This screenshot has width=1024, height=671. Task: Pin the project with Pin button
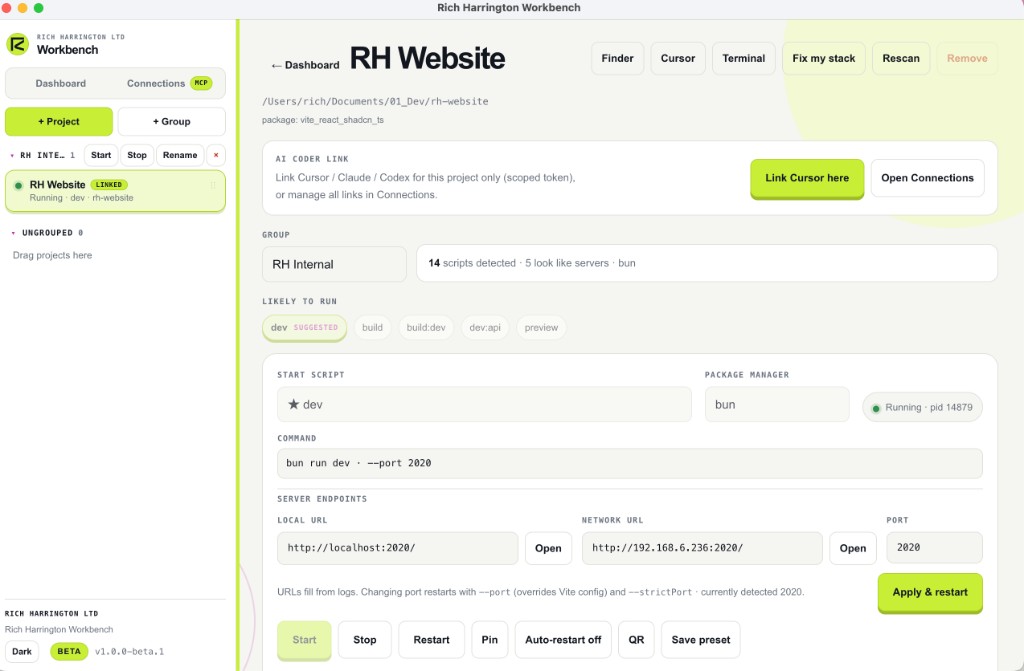tap(490, 640)
